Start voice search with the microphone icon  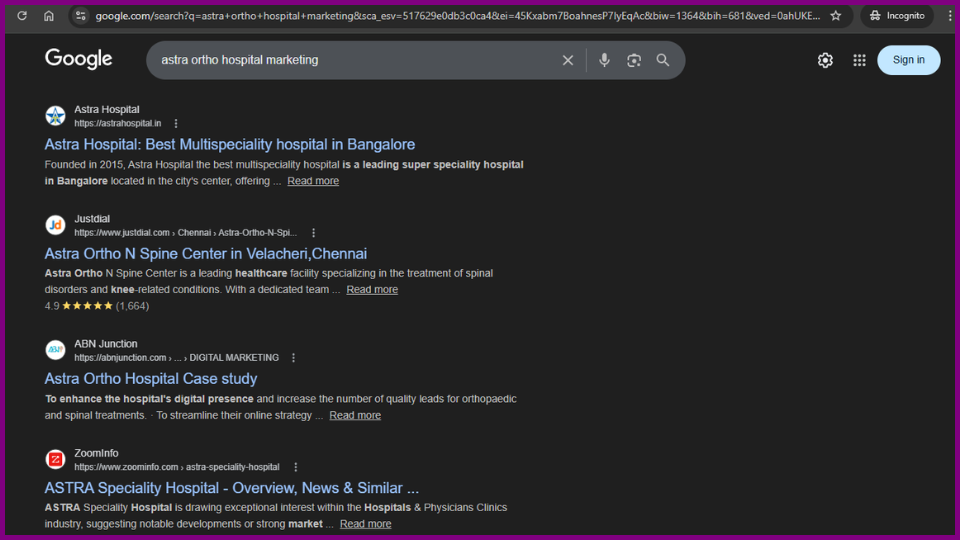[x=604, y=60]
